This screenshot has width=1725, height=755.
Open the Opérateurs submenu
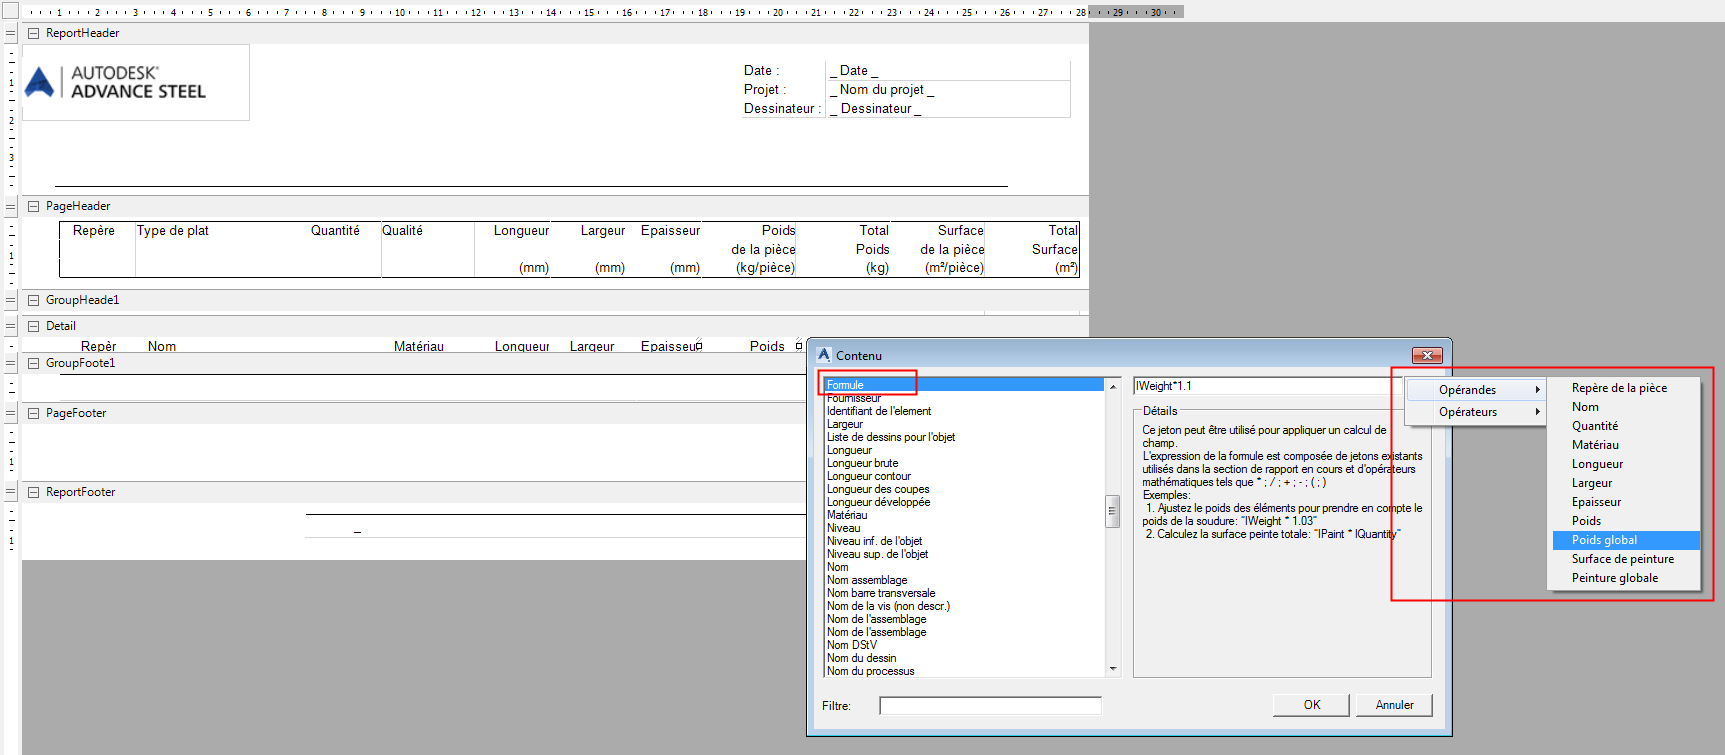pos(1476,412)
